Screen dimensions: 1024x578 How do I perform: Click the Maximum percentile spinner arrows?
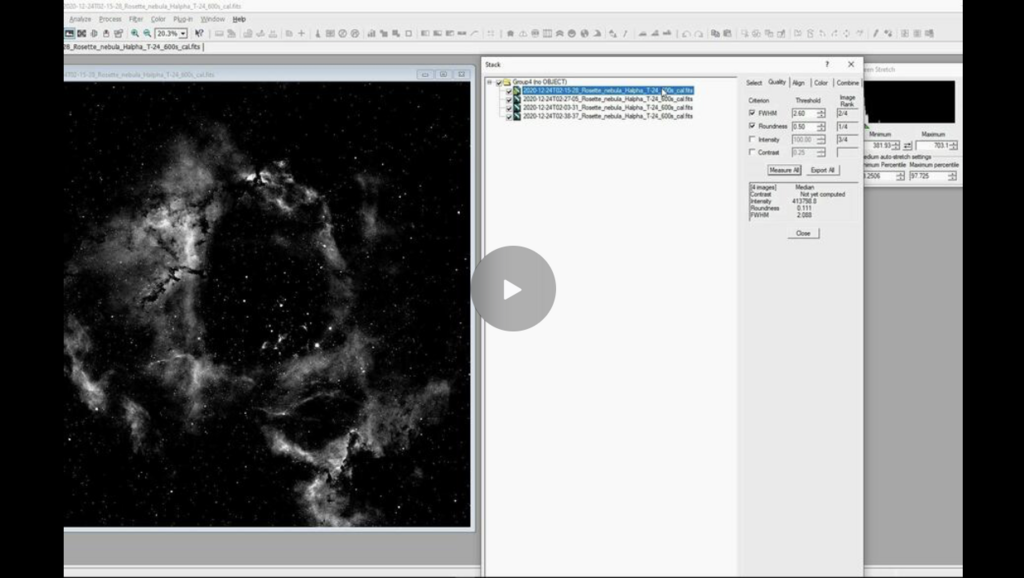[952, 176]
